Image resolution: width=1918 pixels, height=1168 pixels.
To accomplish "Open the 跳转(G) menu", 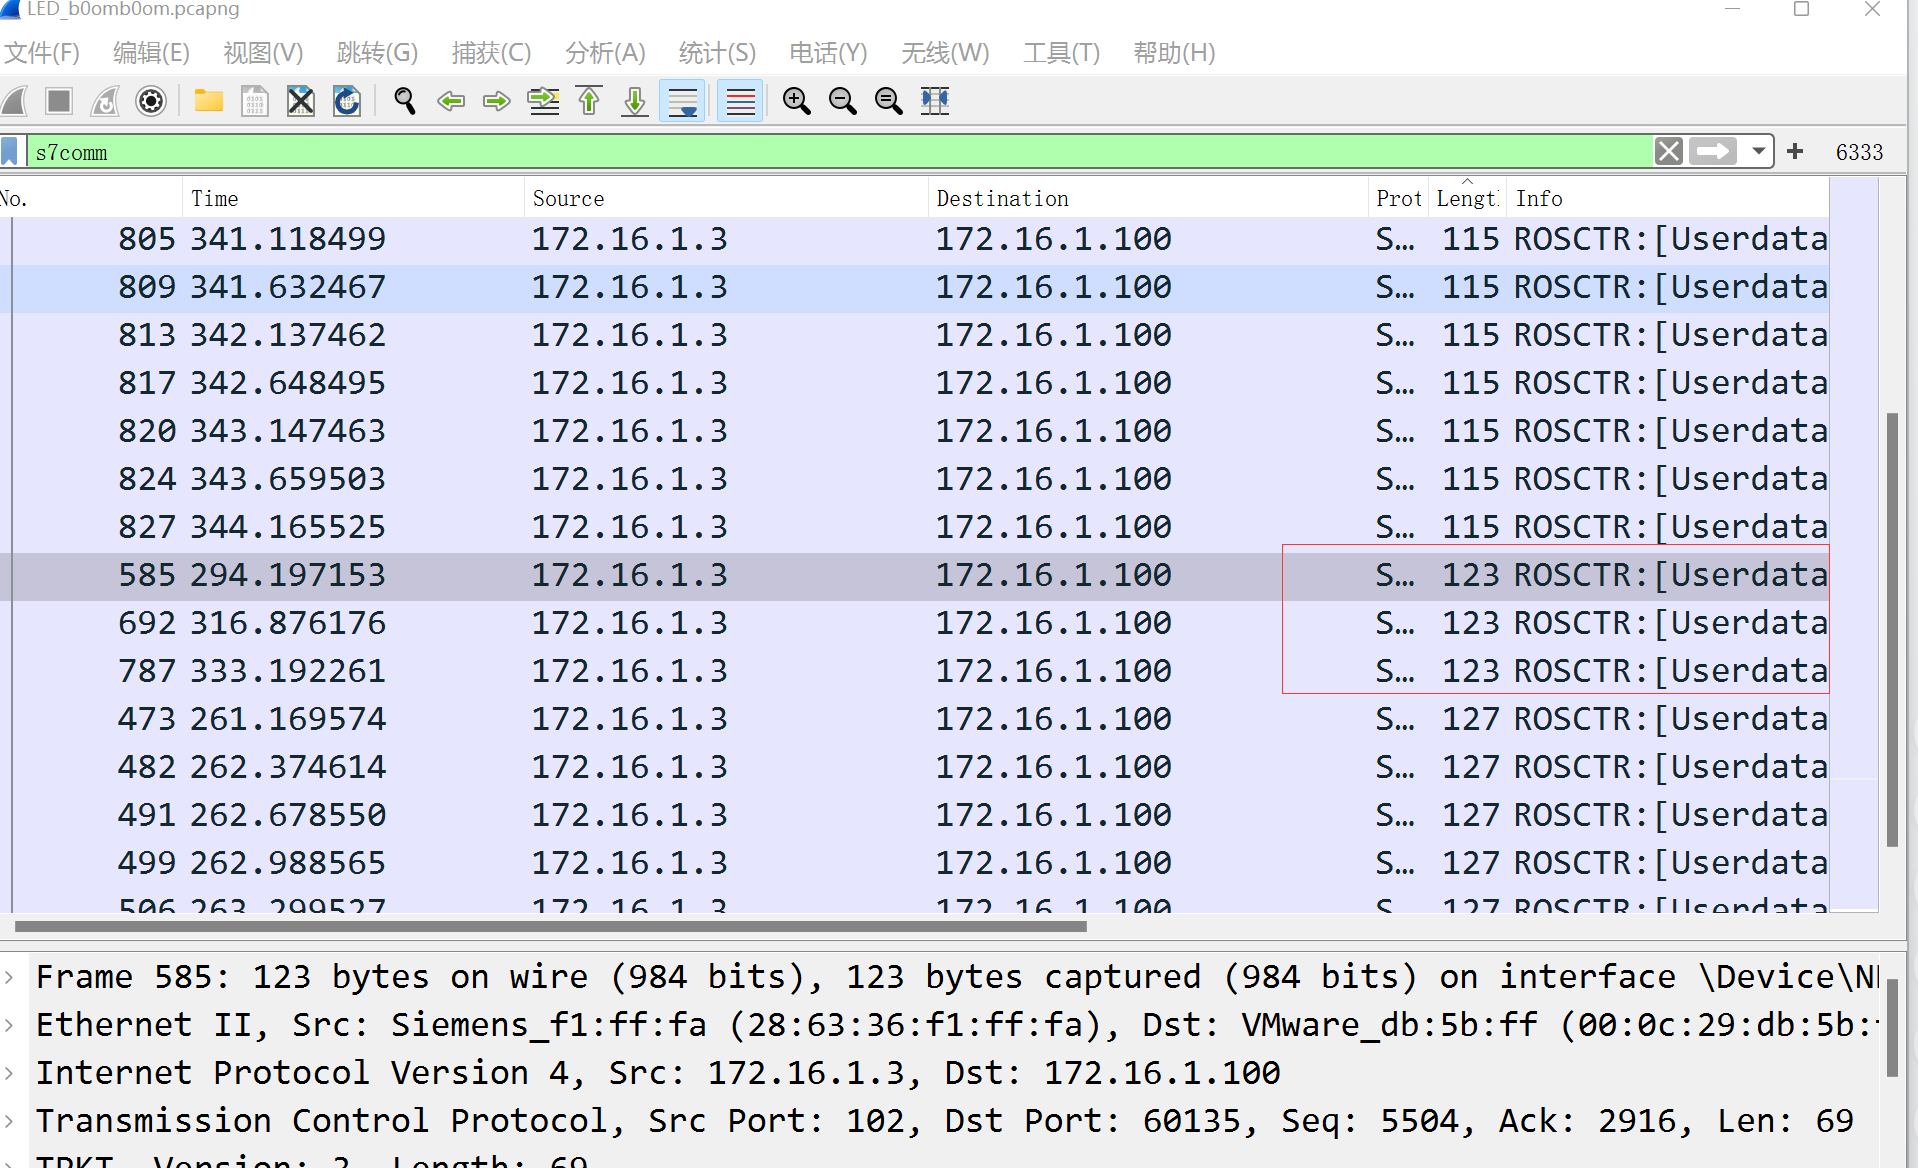I will click(x=377, y=53).
